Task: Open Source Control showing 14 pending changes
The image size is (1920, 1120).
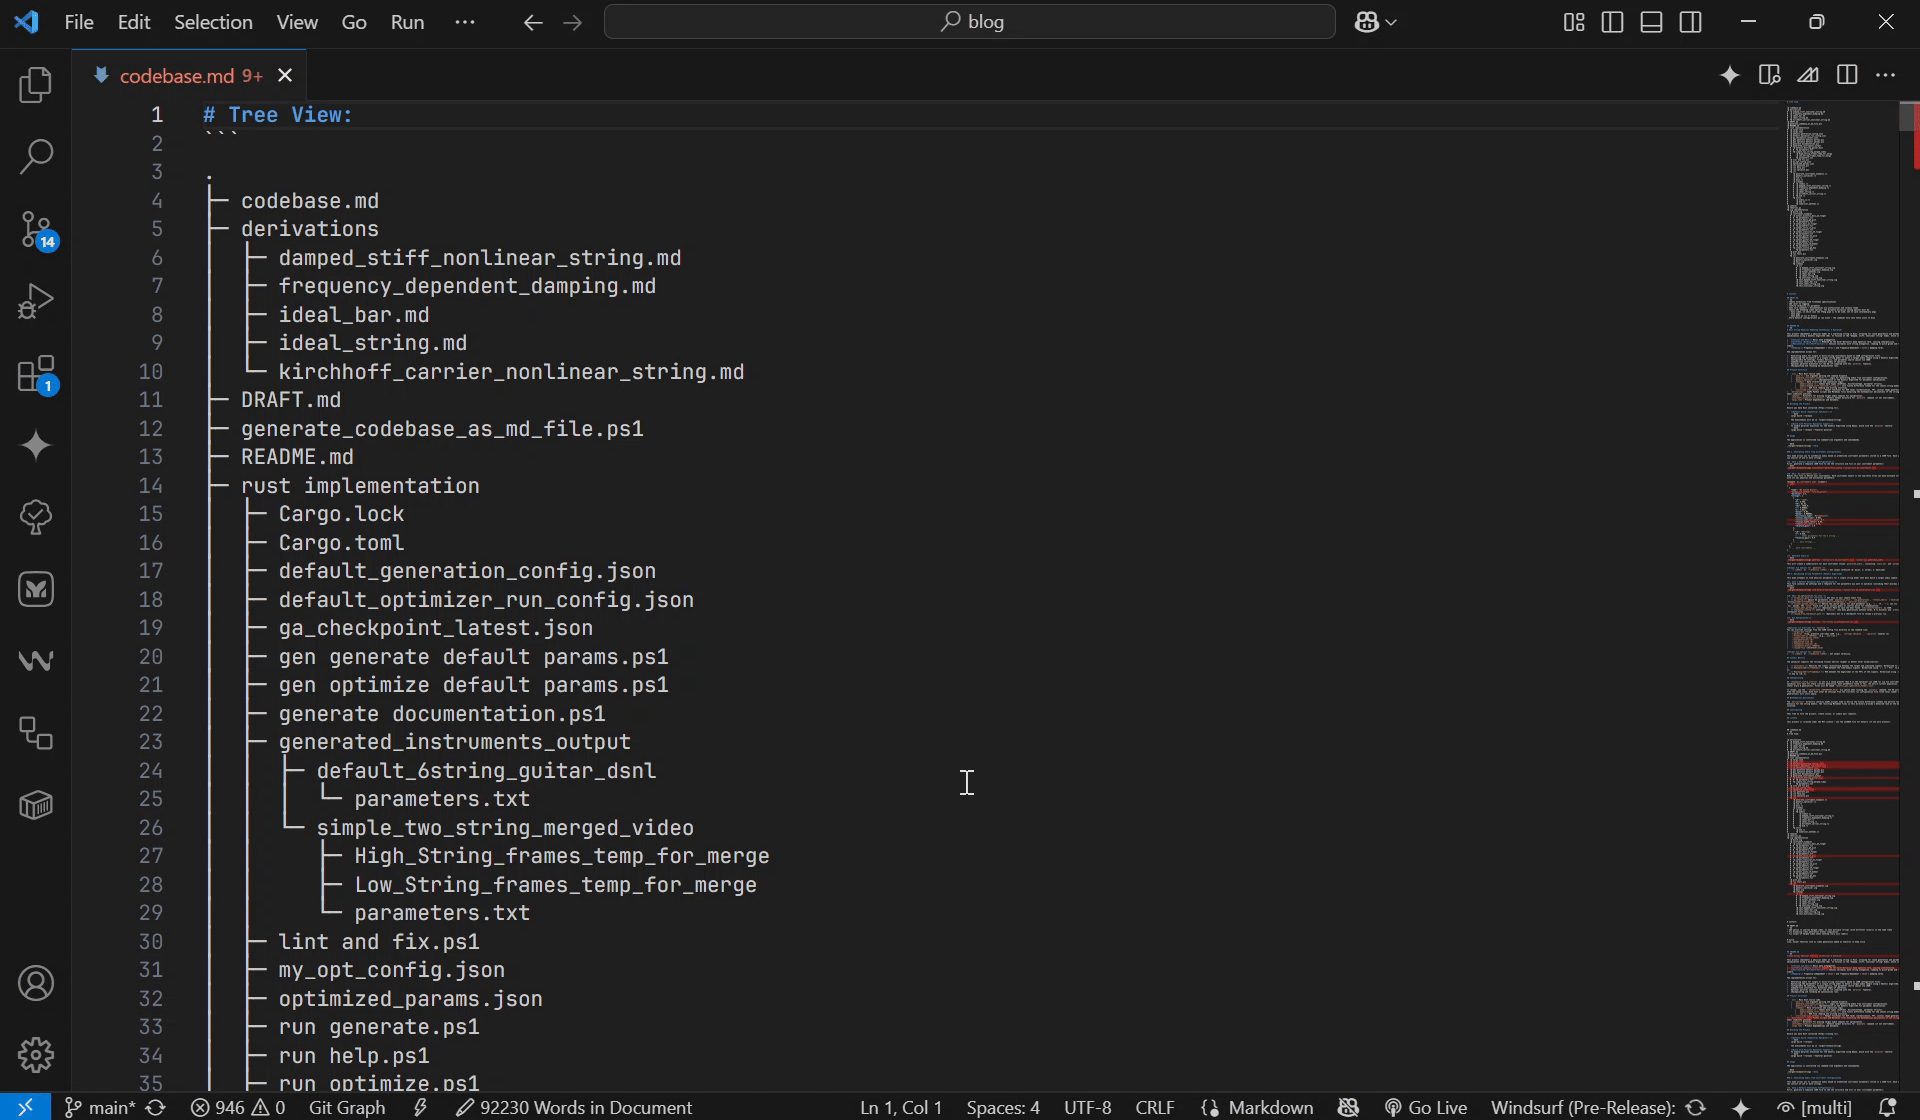Action: (36, 229)
